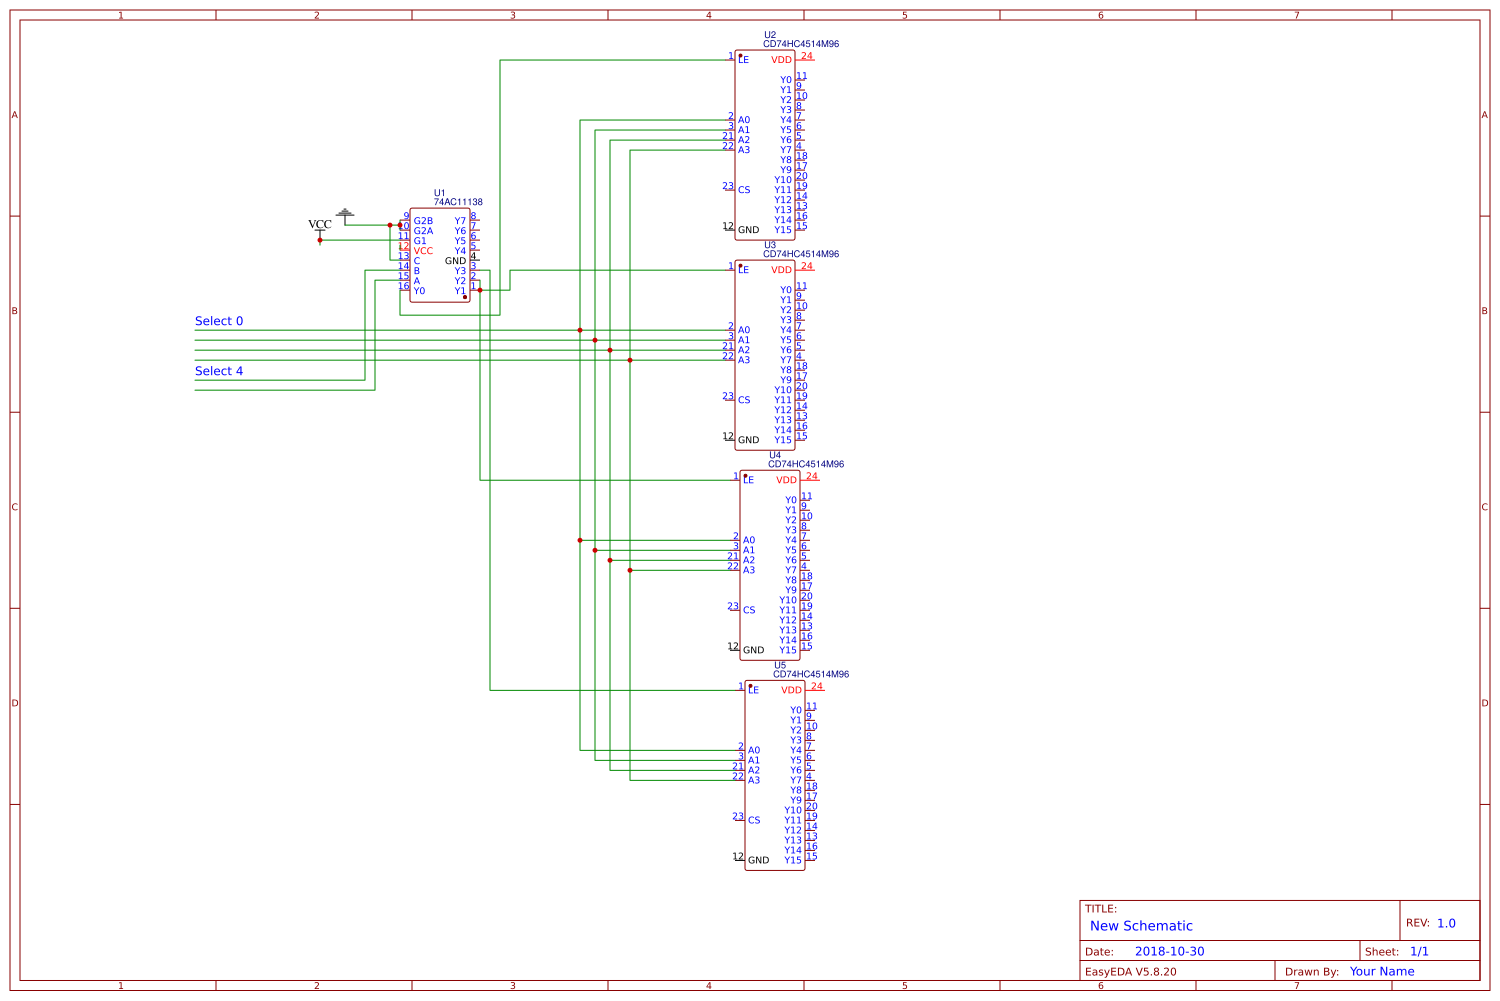Click Your Name in Drawn By field
The height and width of the screenshot is (1001, 1500).
tap(1382, 971)
